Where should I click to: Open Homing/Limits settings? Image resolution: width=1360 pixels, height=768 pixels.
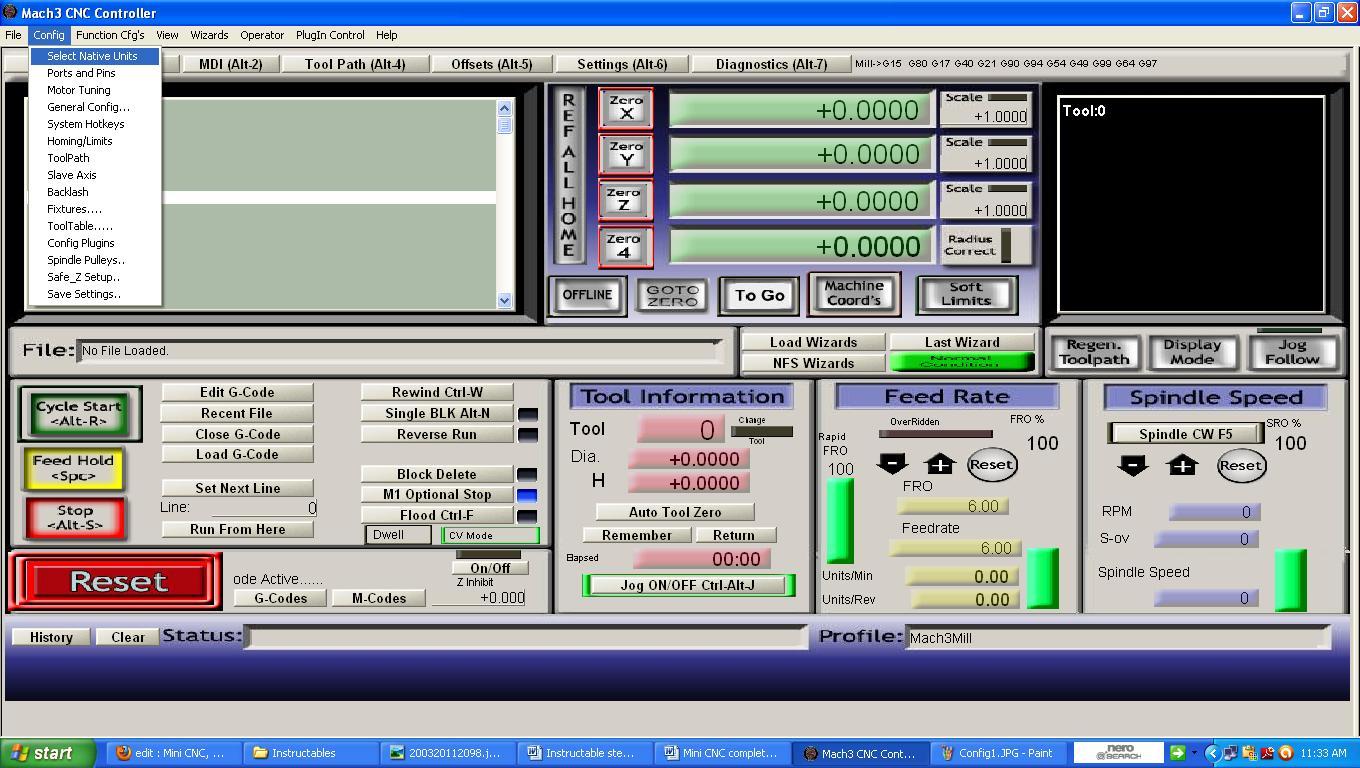tap(95, 141)
